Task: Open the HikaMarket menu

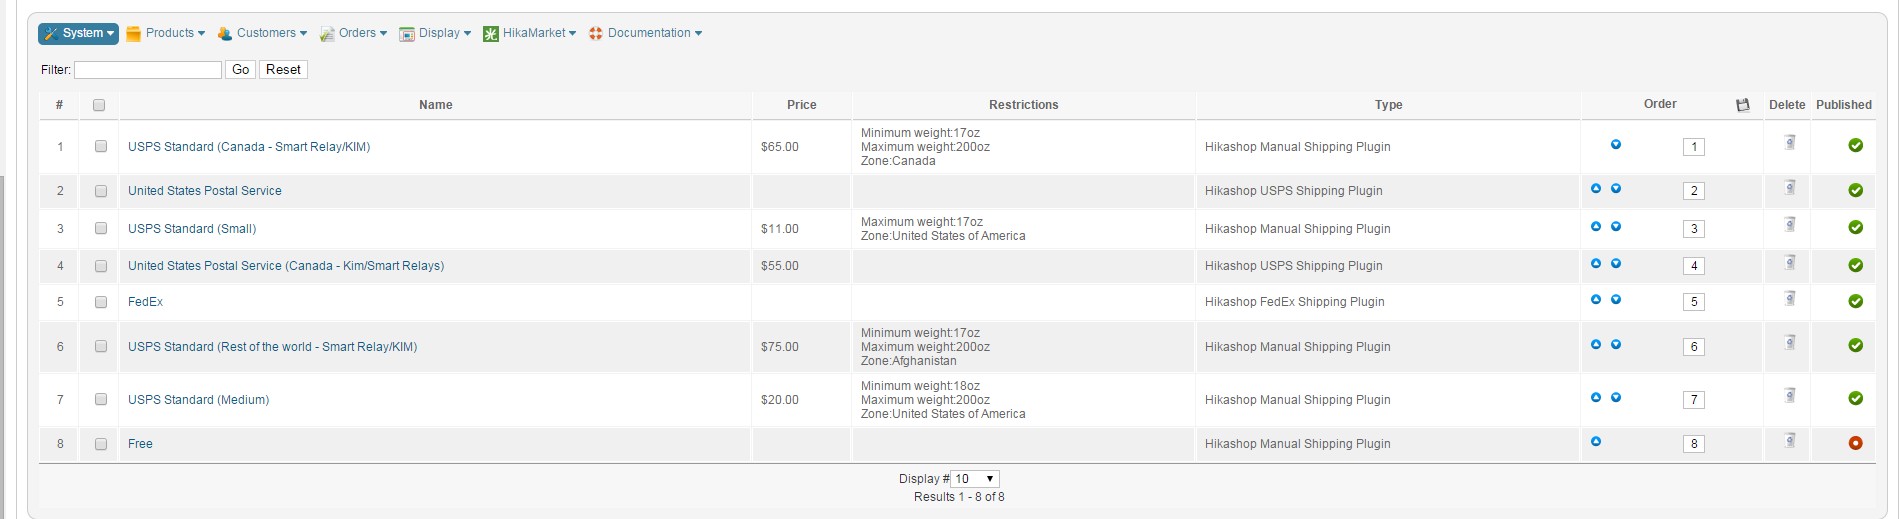Action: [530, 33]
